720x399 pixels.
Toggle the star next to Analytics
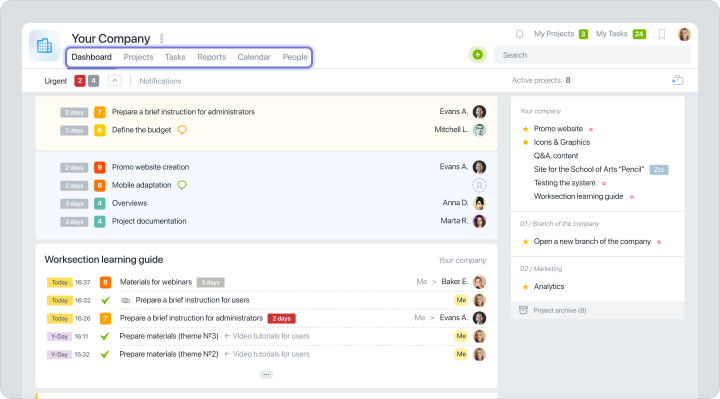[525, 287]
